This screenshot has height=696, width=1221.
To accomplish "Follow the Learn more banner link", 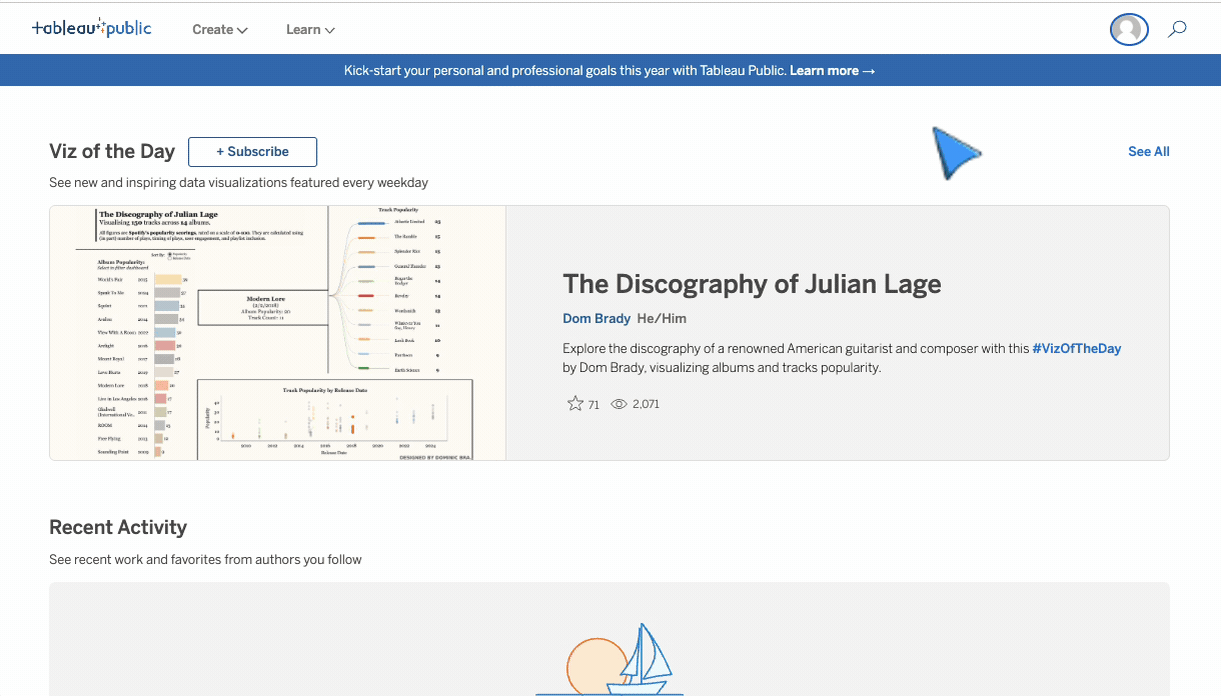I will pyautogui.click(x=832, y=71).
